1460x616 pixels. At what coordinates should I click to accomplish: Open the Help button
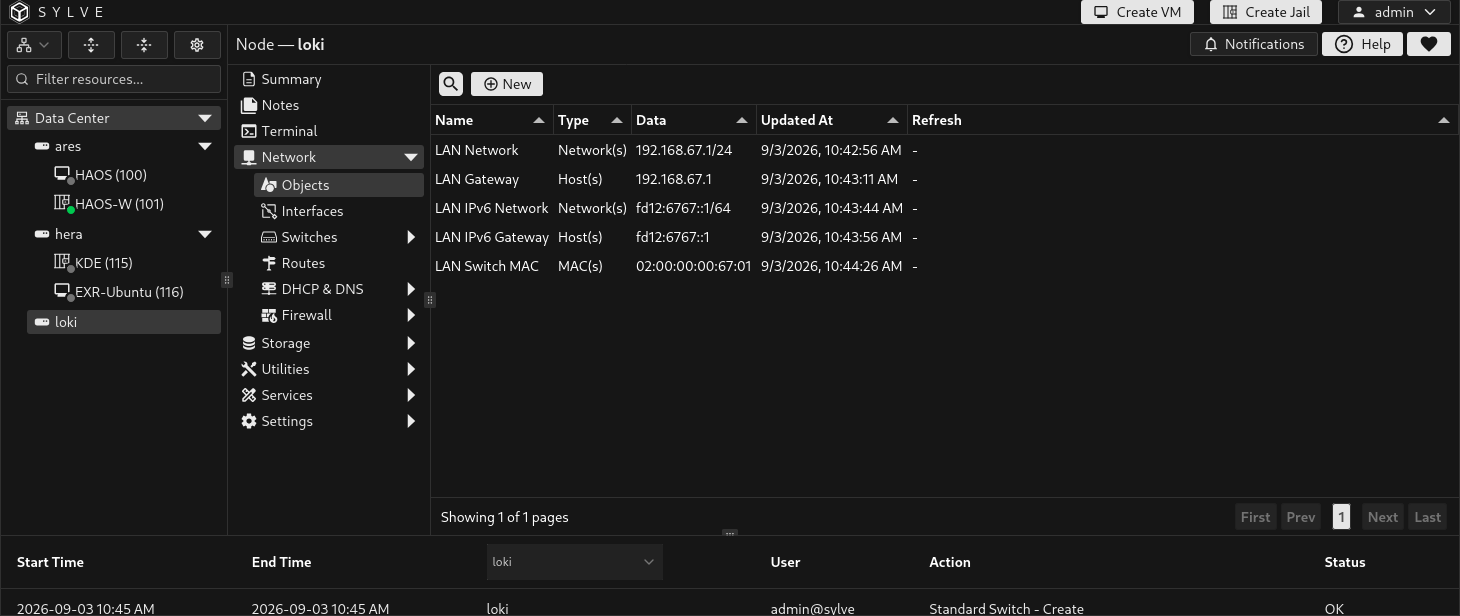(1362, 44)
